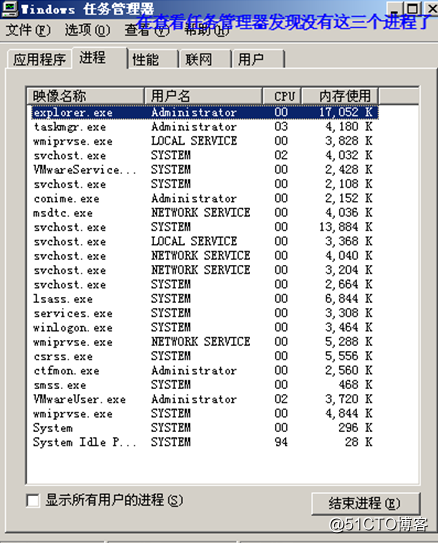The height and width of the screenshot is (543, 438).
Task: Sort by 内存使用 column header
Action: click(340, 96)
